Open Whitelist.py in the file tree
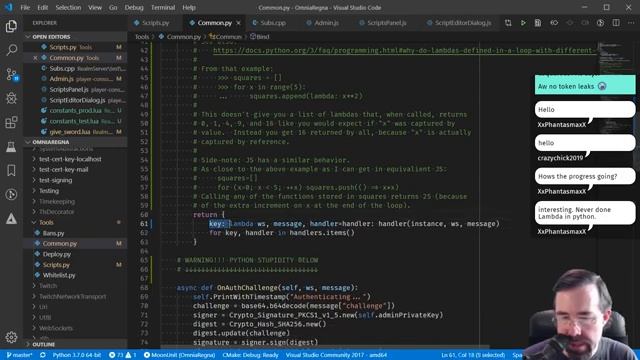The image size is (640, 360). tap(76, 275)
